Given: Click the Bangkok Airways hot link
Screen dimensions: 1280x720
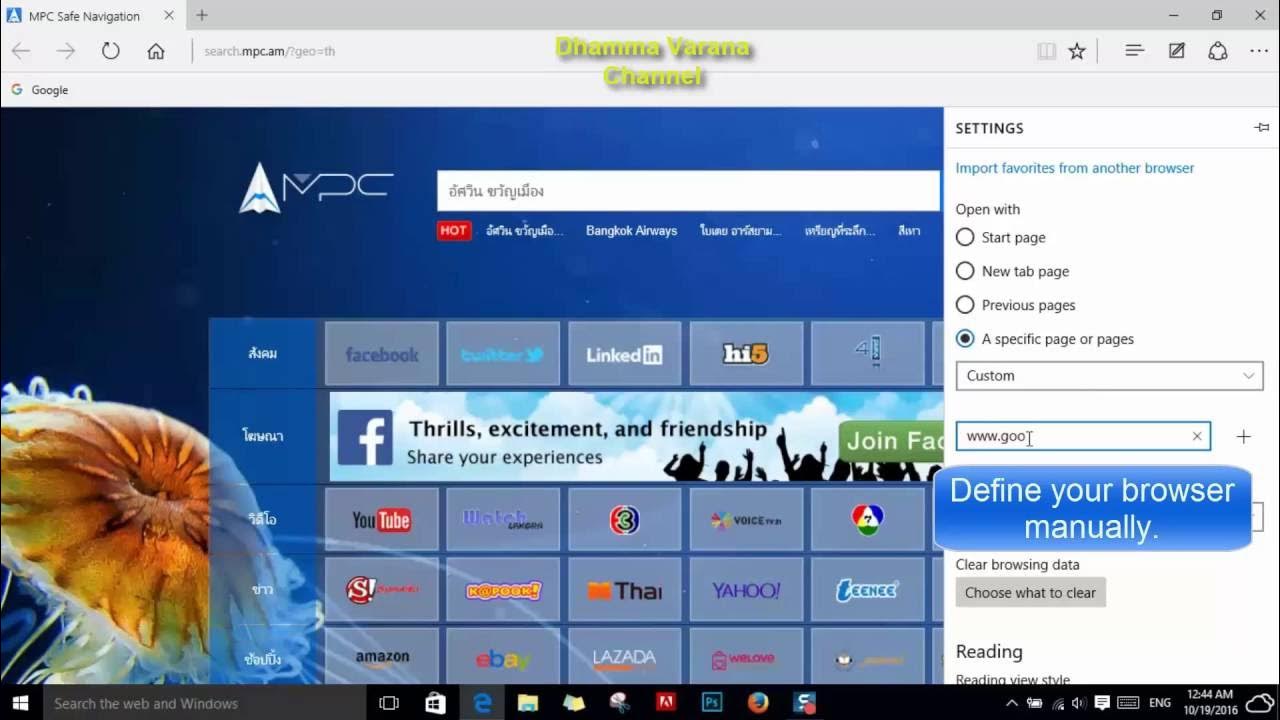Looking at the screenshot, I should click(631, 230).
